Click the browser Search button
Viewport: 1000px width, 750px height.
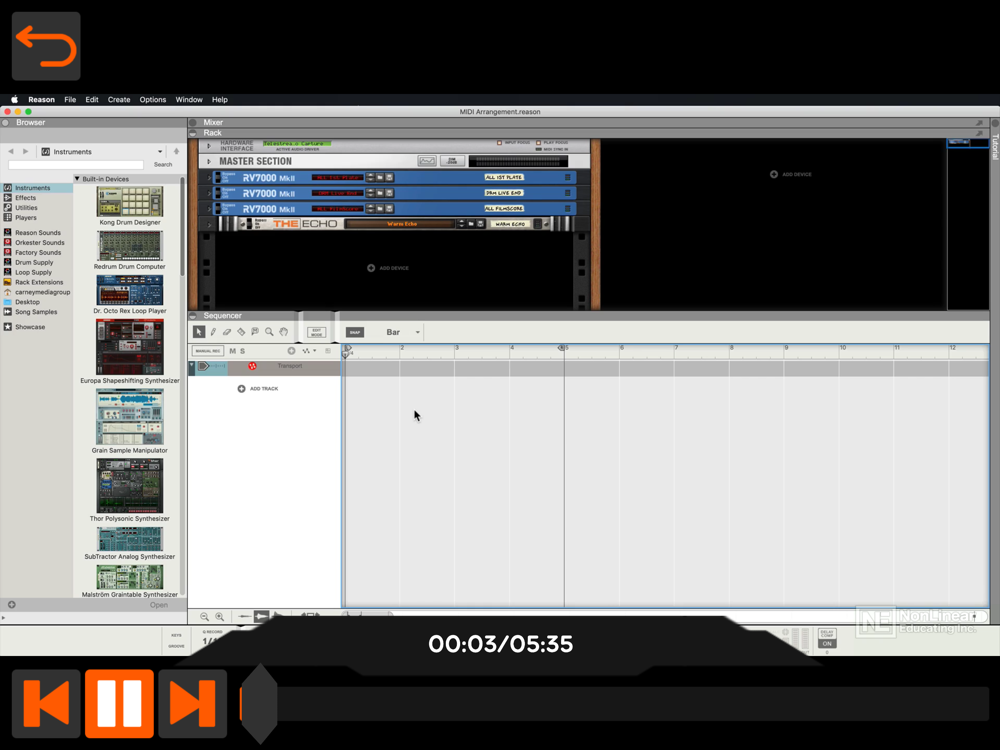163,165
